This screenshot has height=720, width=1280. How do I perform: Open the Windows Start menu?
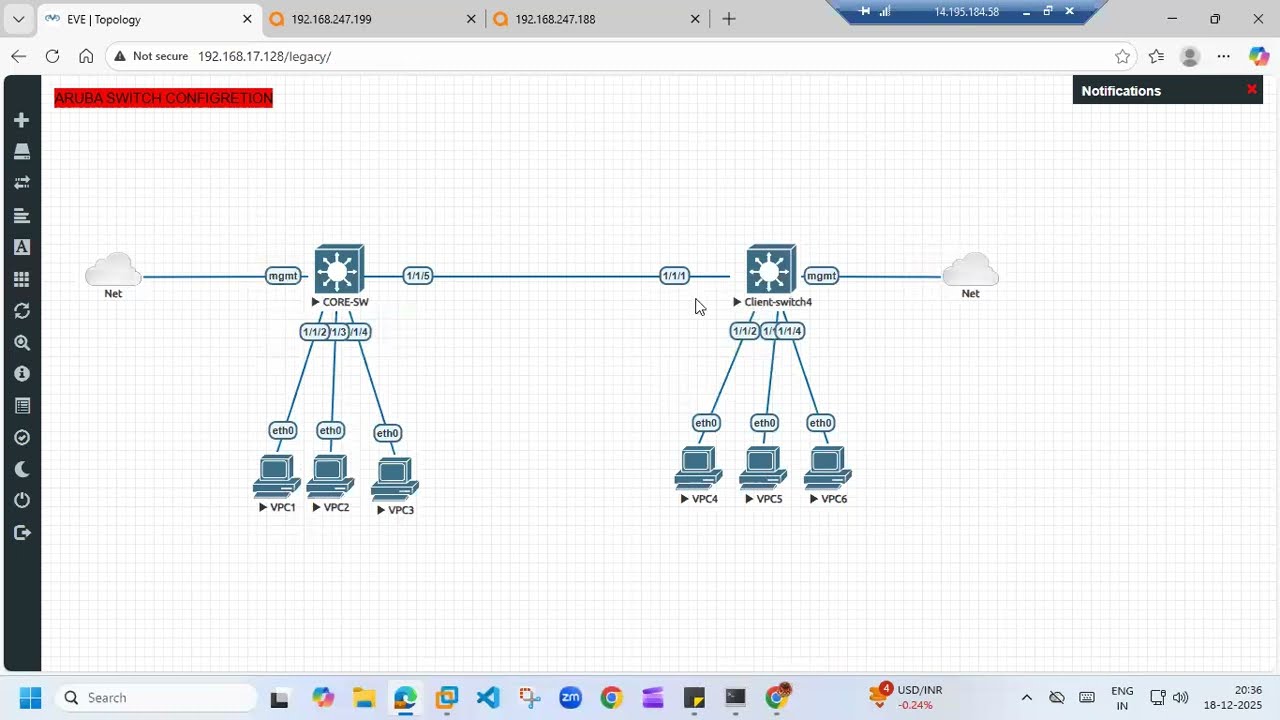point(31,697)
